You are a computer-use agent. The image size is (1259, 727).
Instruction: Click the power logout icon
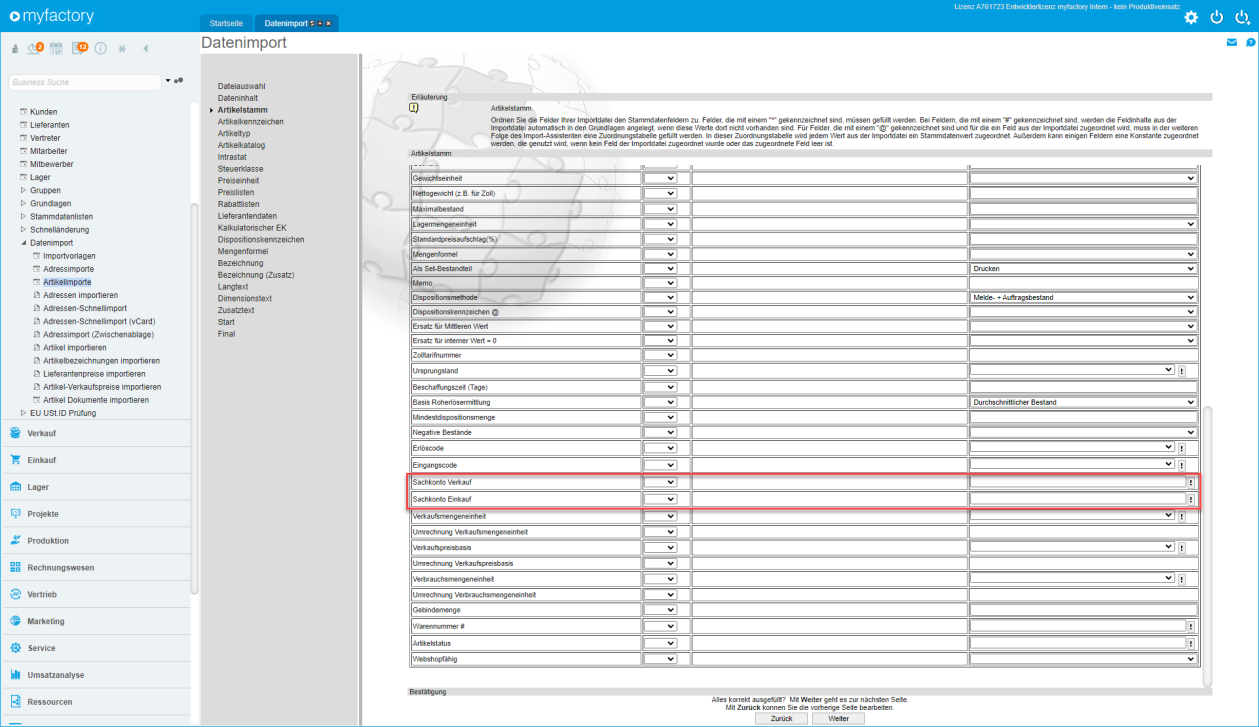(x=1216, y=18)
